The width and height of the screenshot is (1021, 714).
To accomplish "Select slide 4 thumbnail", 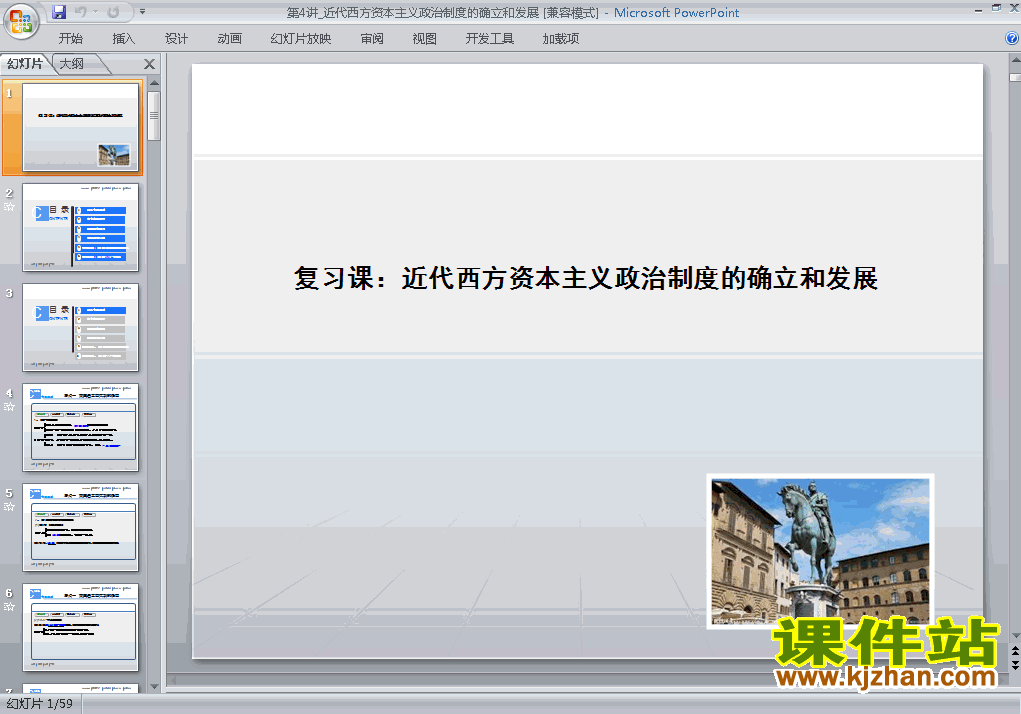I will [81, 428].
